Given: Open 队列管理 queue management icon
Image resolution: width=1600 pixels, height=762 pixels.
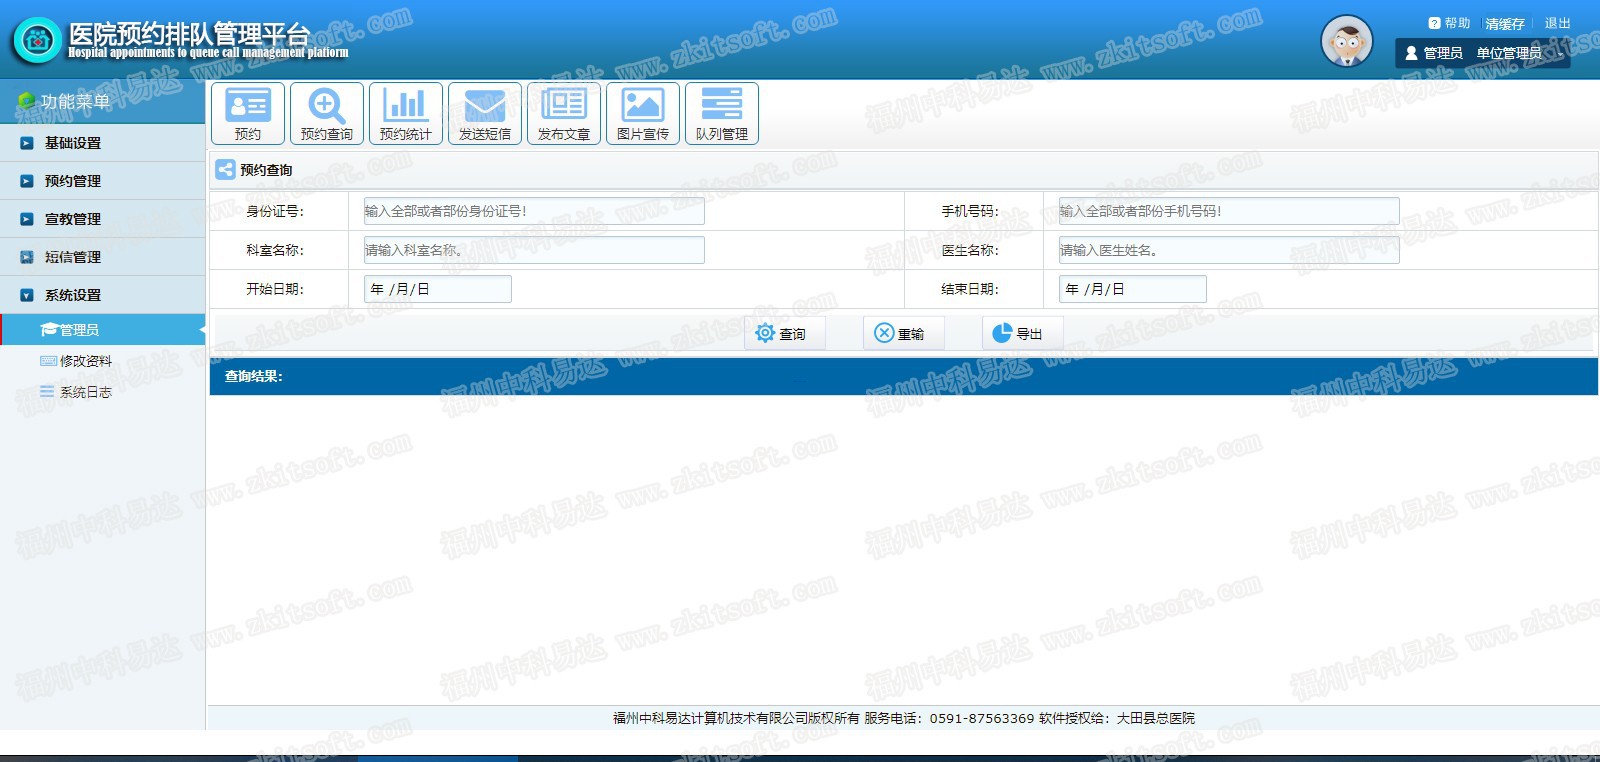Looking at the screenshot, I should coord(721,113).
